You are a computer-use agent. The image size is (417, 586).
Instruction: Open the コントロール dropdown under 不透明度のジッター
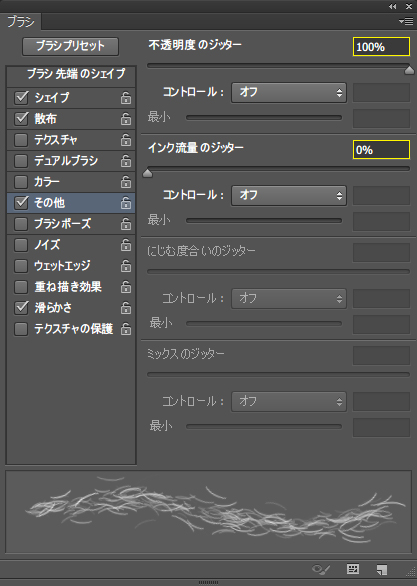tap(289, 92)
